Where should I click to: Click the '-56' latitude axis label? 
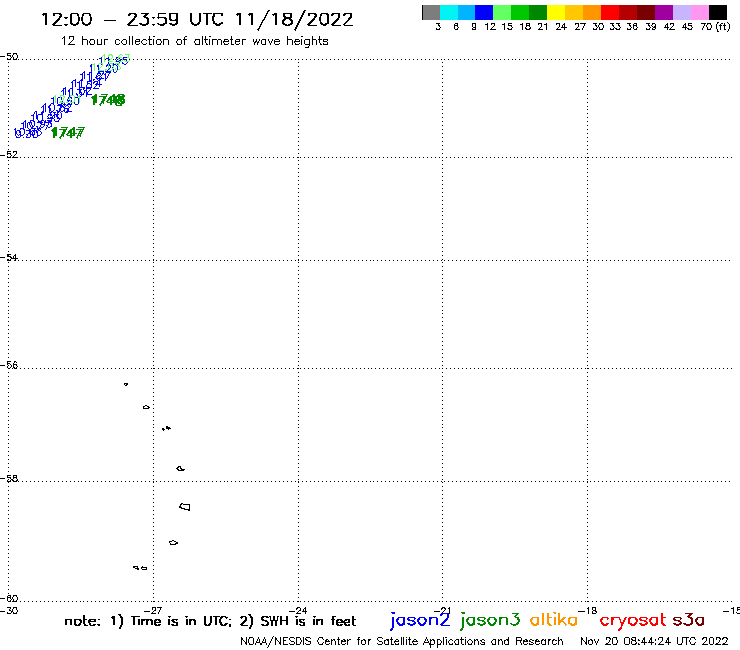pyautogui.click(x=9, y=365)
